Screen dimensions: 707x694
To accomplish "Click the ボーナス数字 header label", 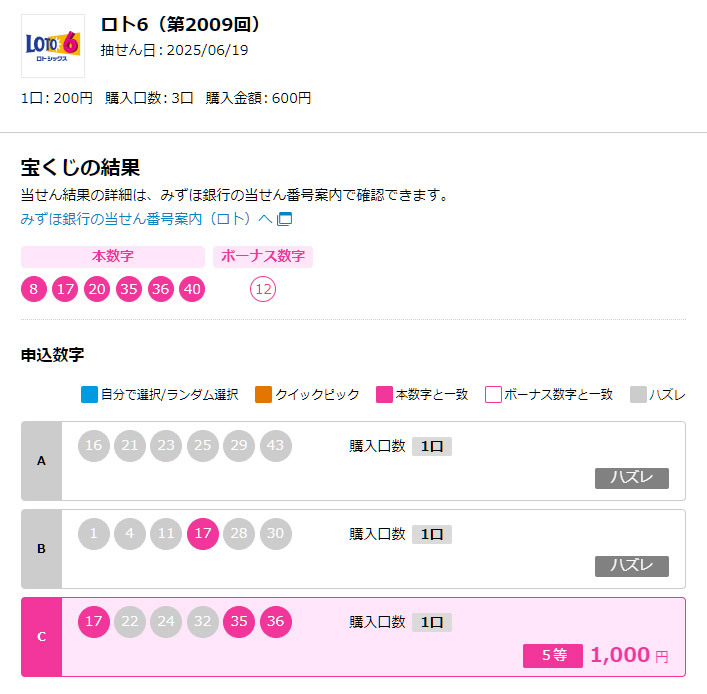I will click(263, 257).
